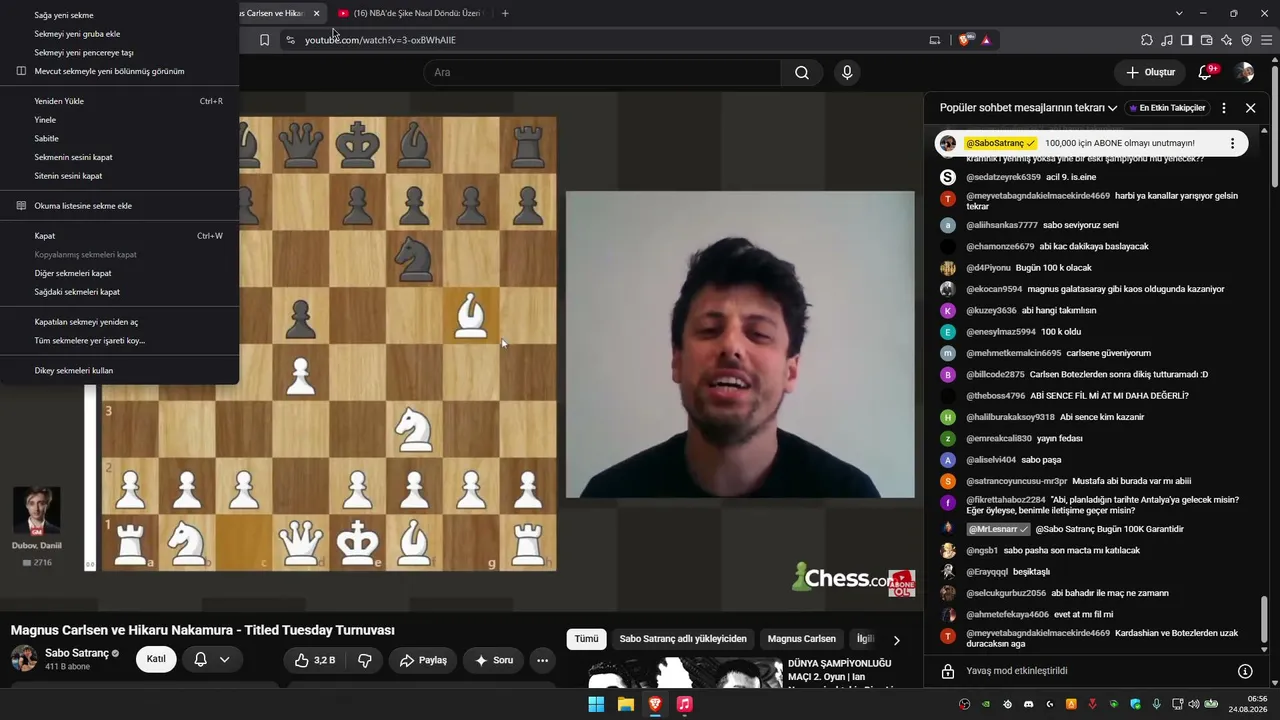Image resolution: width=1280 pixels, height=720 pixels.
Task: Select 'Sekmeyi yeni gruba ekle' menu item
Action: click(x=120, y=34)
